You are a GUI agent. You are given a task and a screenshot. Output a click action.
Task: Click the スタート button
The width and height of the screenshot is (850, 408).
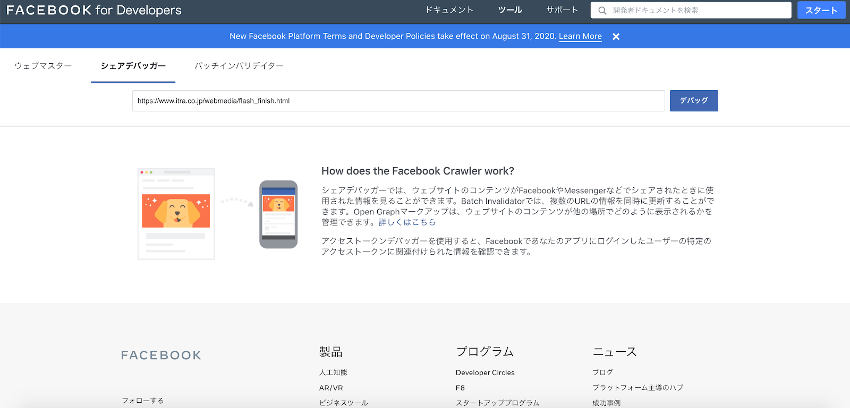(821, 10)
